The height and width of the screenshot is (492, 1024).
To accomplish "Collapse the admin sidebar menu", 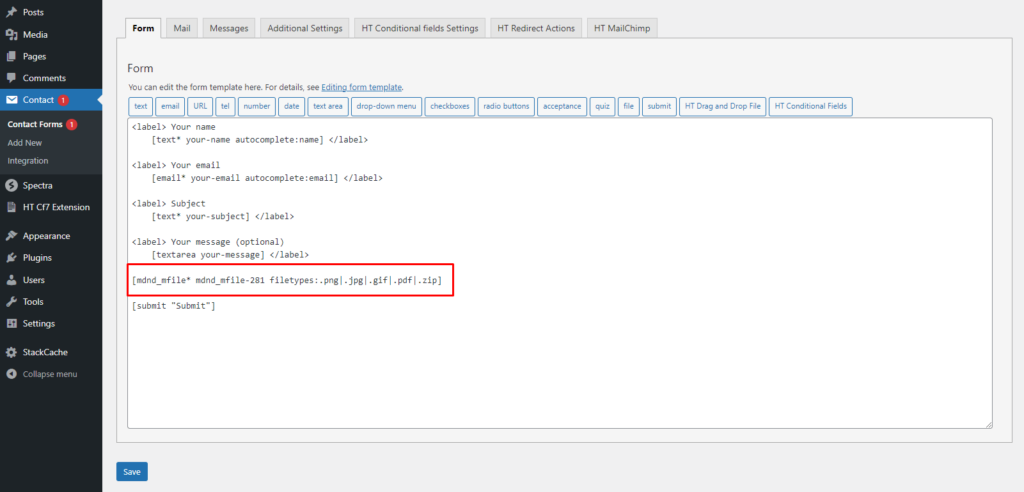I will [x=44, y=374].
